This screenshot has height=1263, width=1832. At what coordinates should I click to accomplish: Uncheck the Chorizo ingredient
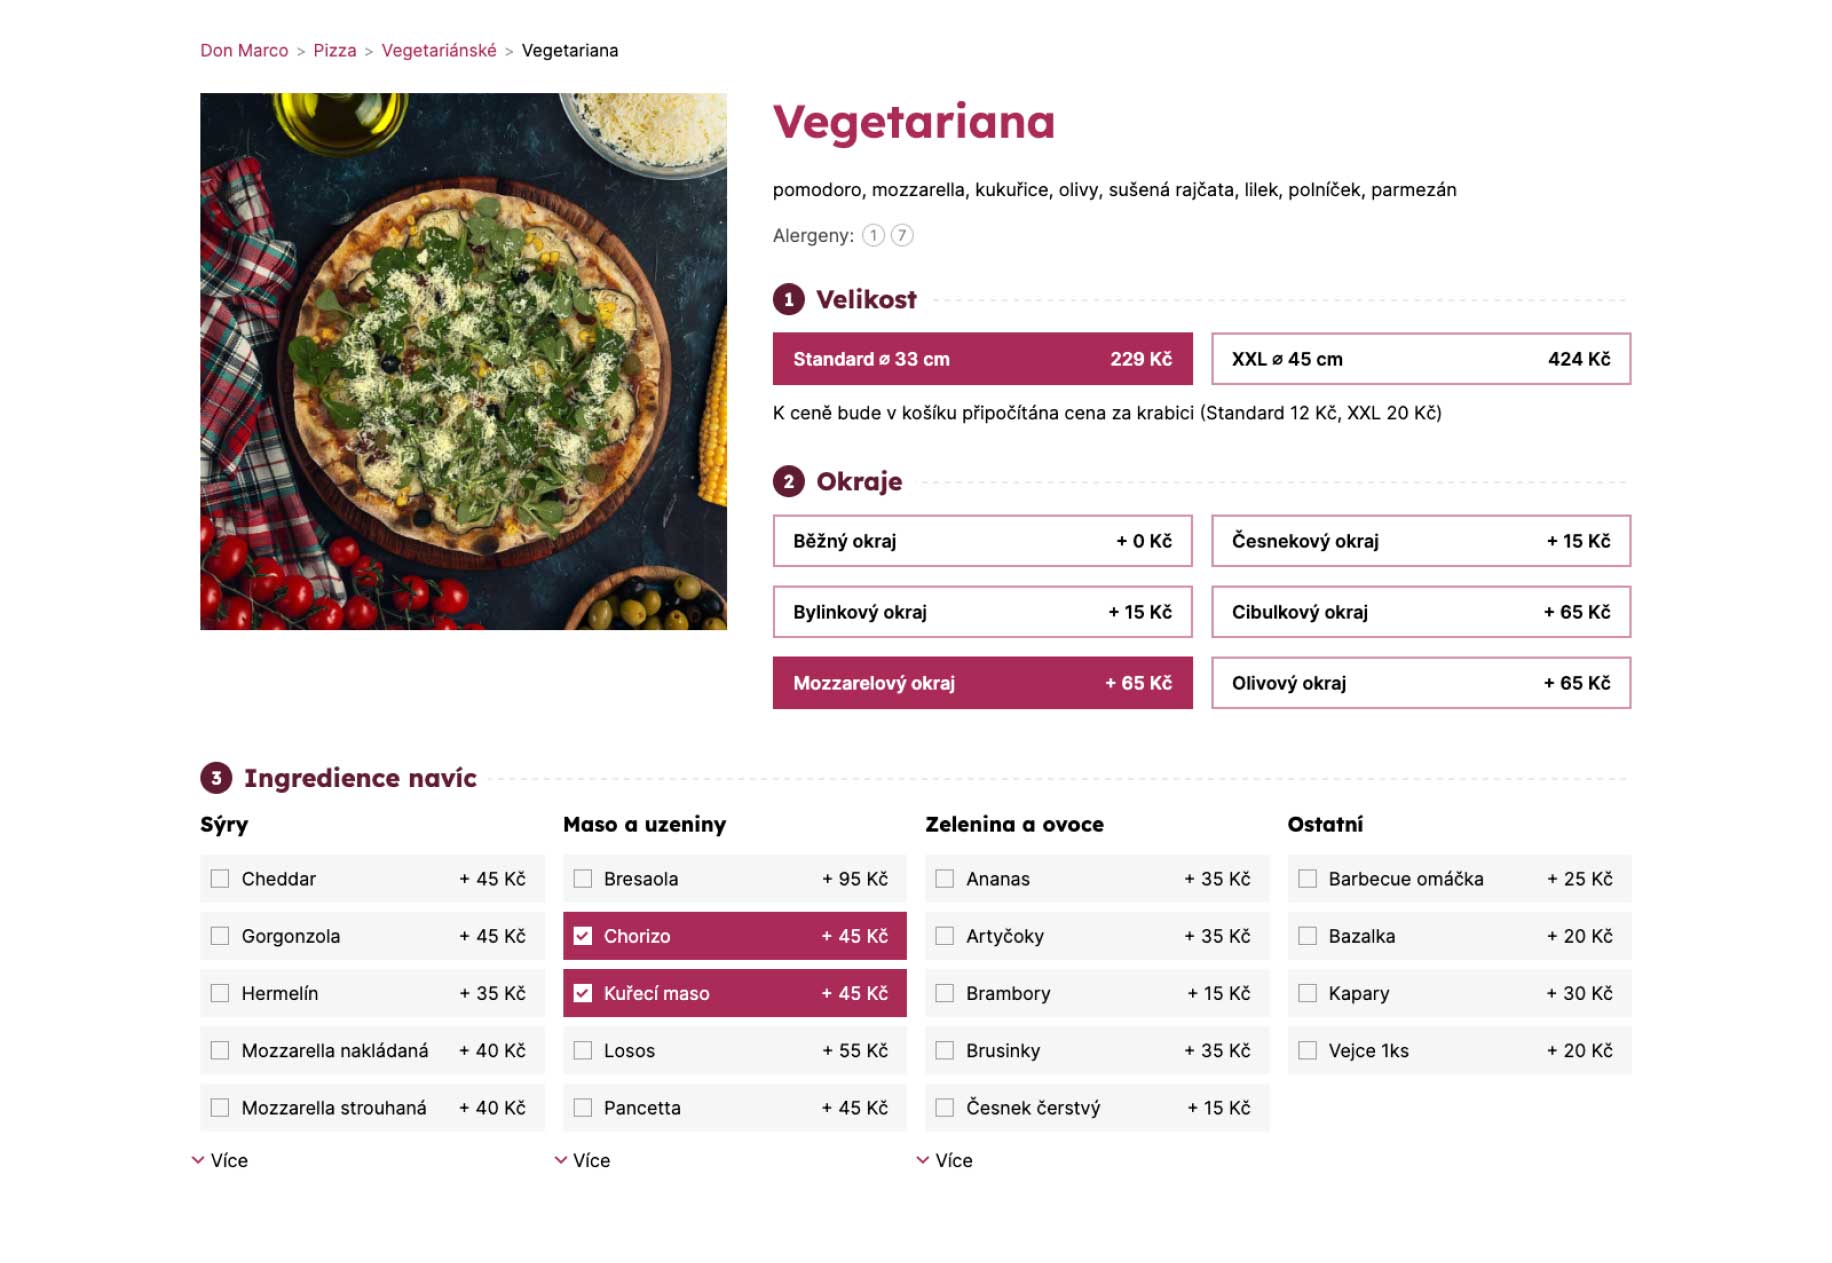pos(583,936)
